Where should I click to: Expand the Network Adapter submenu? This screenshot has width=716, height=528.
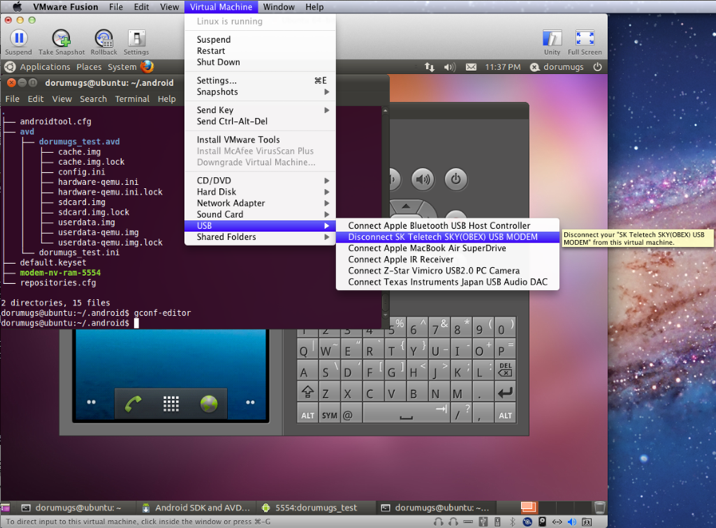click(260, 203)
